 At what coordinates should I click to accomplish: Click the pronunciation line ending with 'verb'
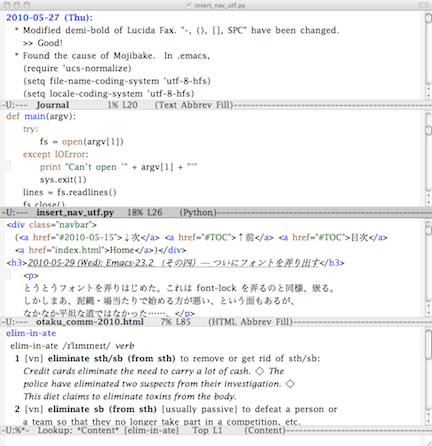(72, 346)
